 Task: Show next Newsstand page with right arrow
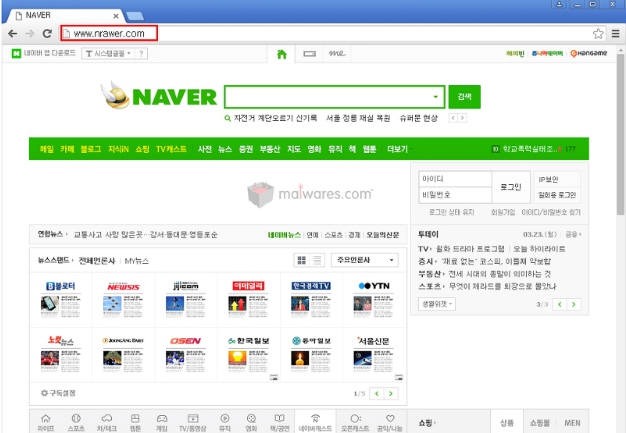click(x=390, y=393)
